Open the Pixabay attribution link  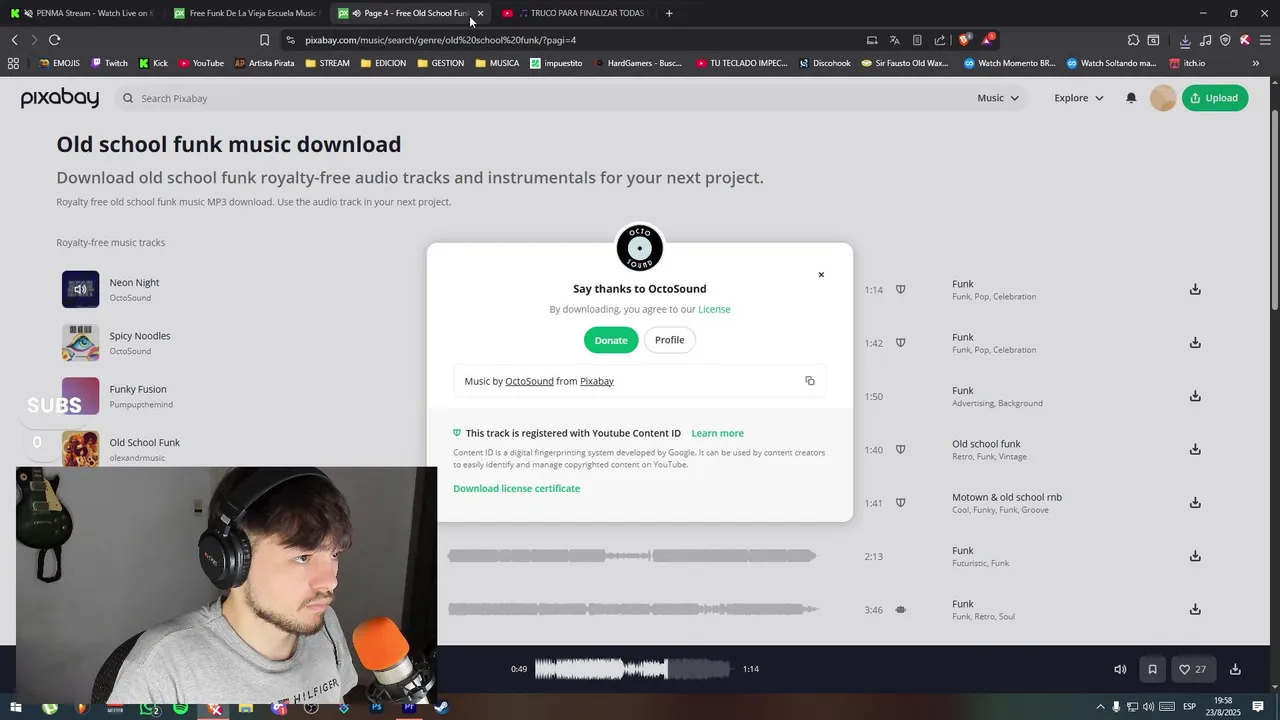[x=597, y=381]
